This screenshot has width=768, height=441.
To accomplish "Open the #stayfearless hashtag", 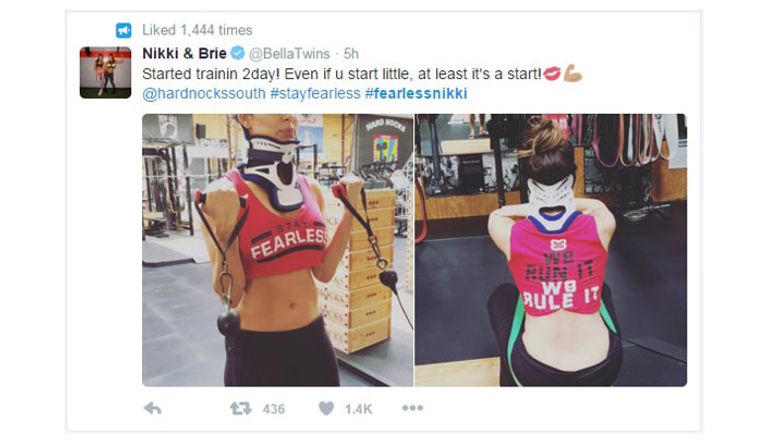I will click(x=315, y=93).
